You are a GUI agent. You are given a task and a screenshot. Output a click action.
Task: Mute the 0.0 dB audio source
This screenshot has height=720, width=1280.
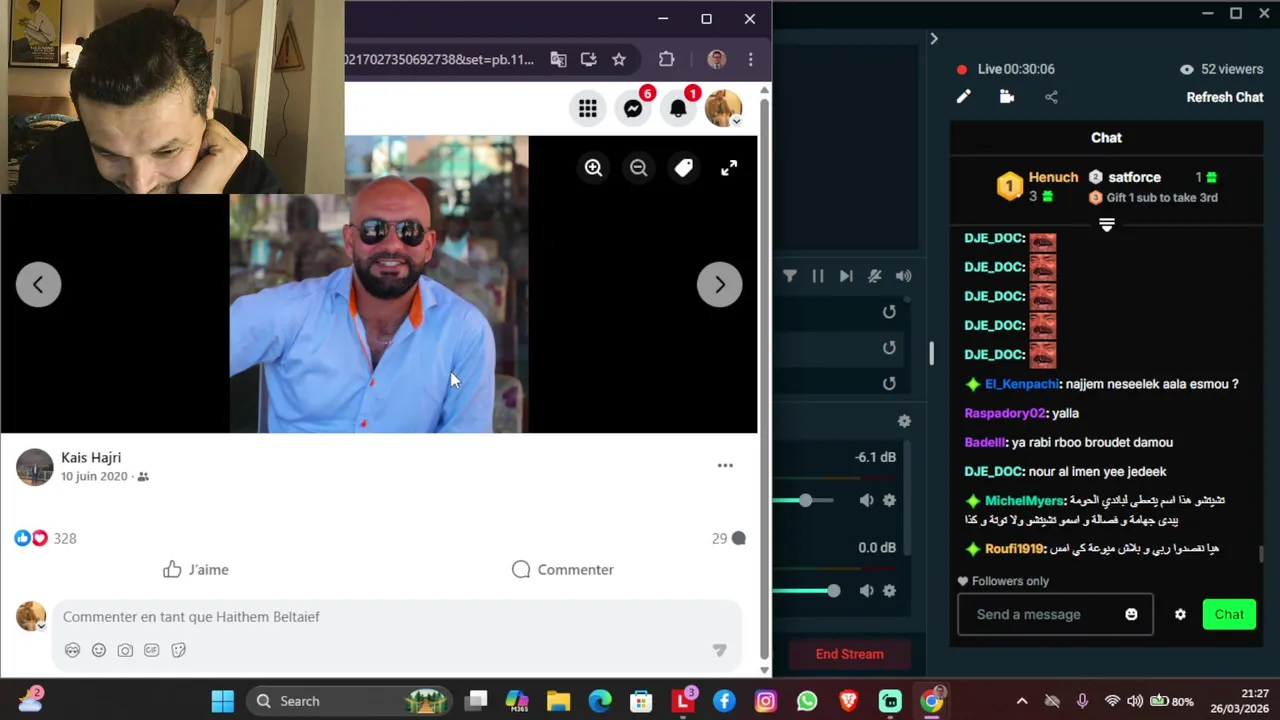coord(866,591)
